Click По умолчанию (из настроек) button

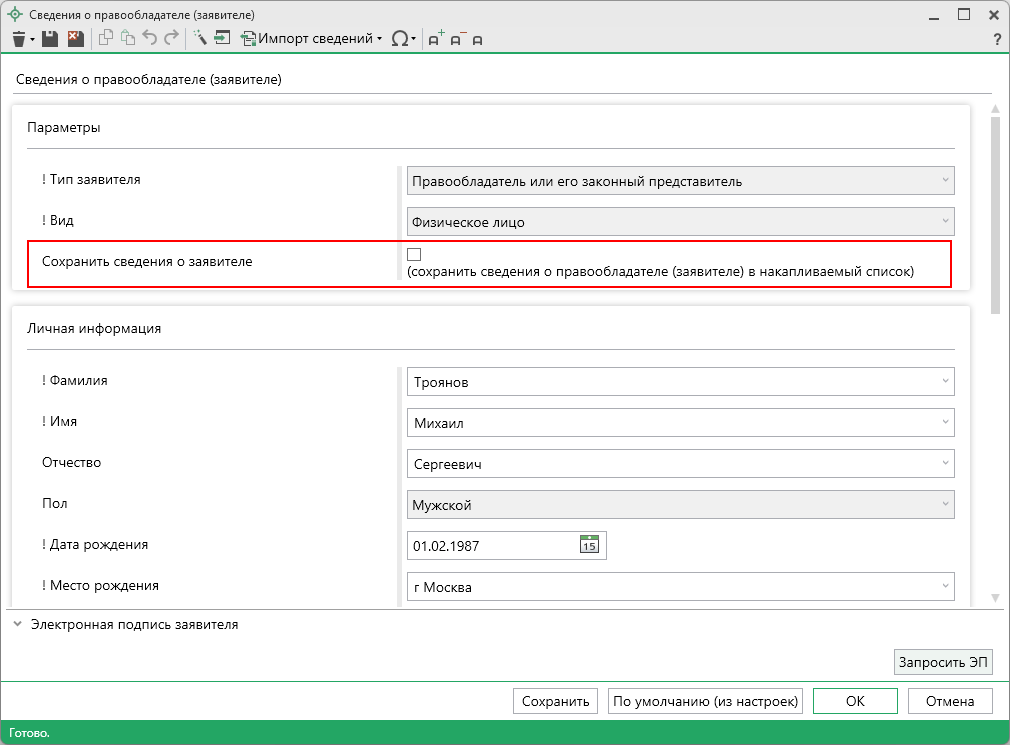click(x=706, y=701)
